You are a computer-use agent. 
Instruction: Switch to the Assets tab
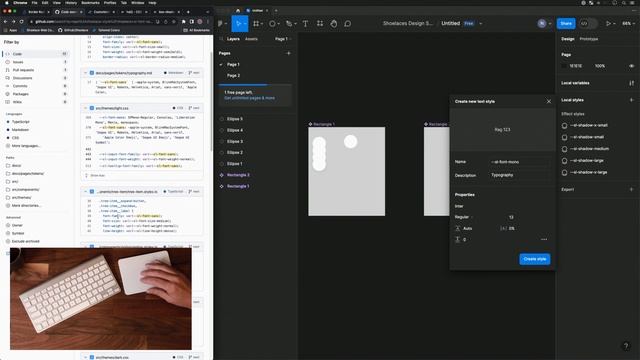click(251, 39)
